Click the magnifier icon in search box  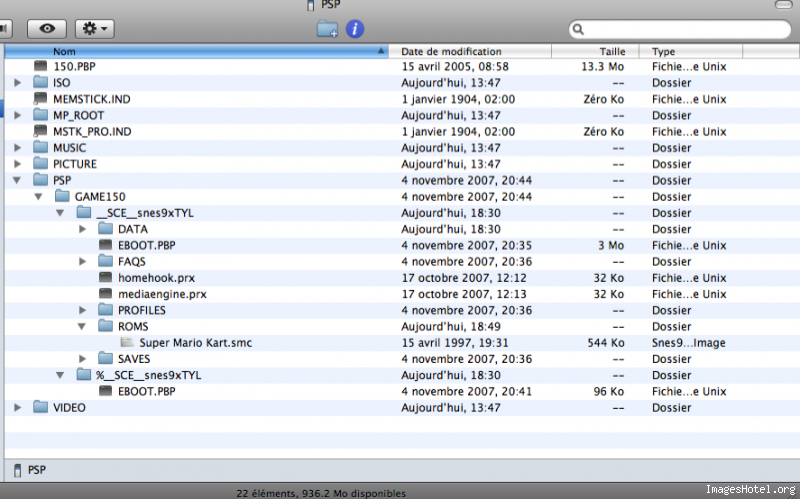pos(578,29)
